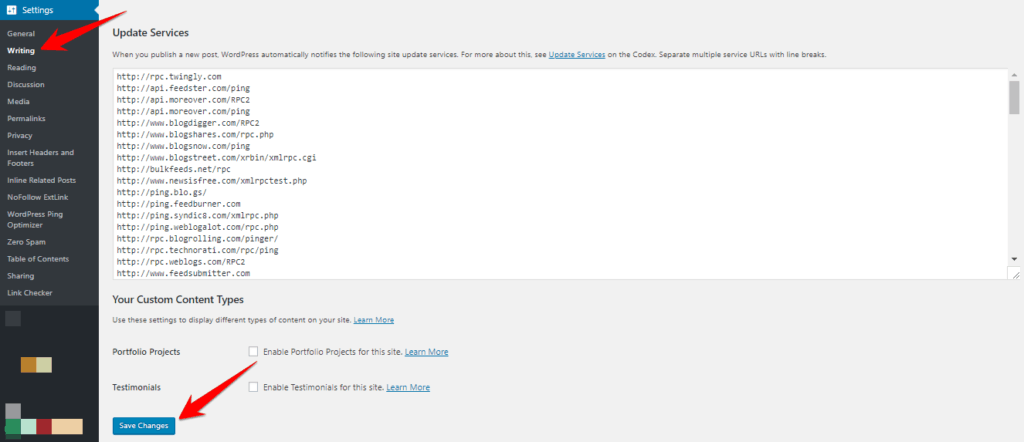The image size is (1024, 442).
Task: Open Privacy settings
Action: [x=20, y=135]
